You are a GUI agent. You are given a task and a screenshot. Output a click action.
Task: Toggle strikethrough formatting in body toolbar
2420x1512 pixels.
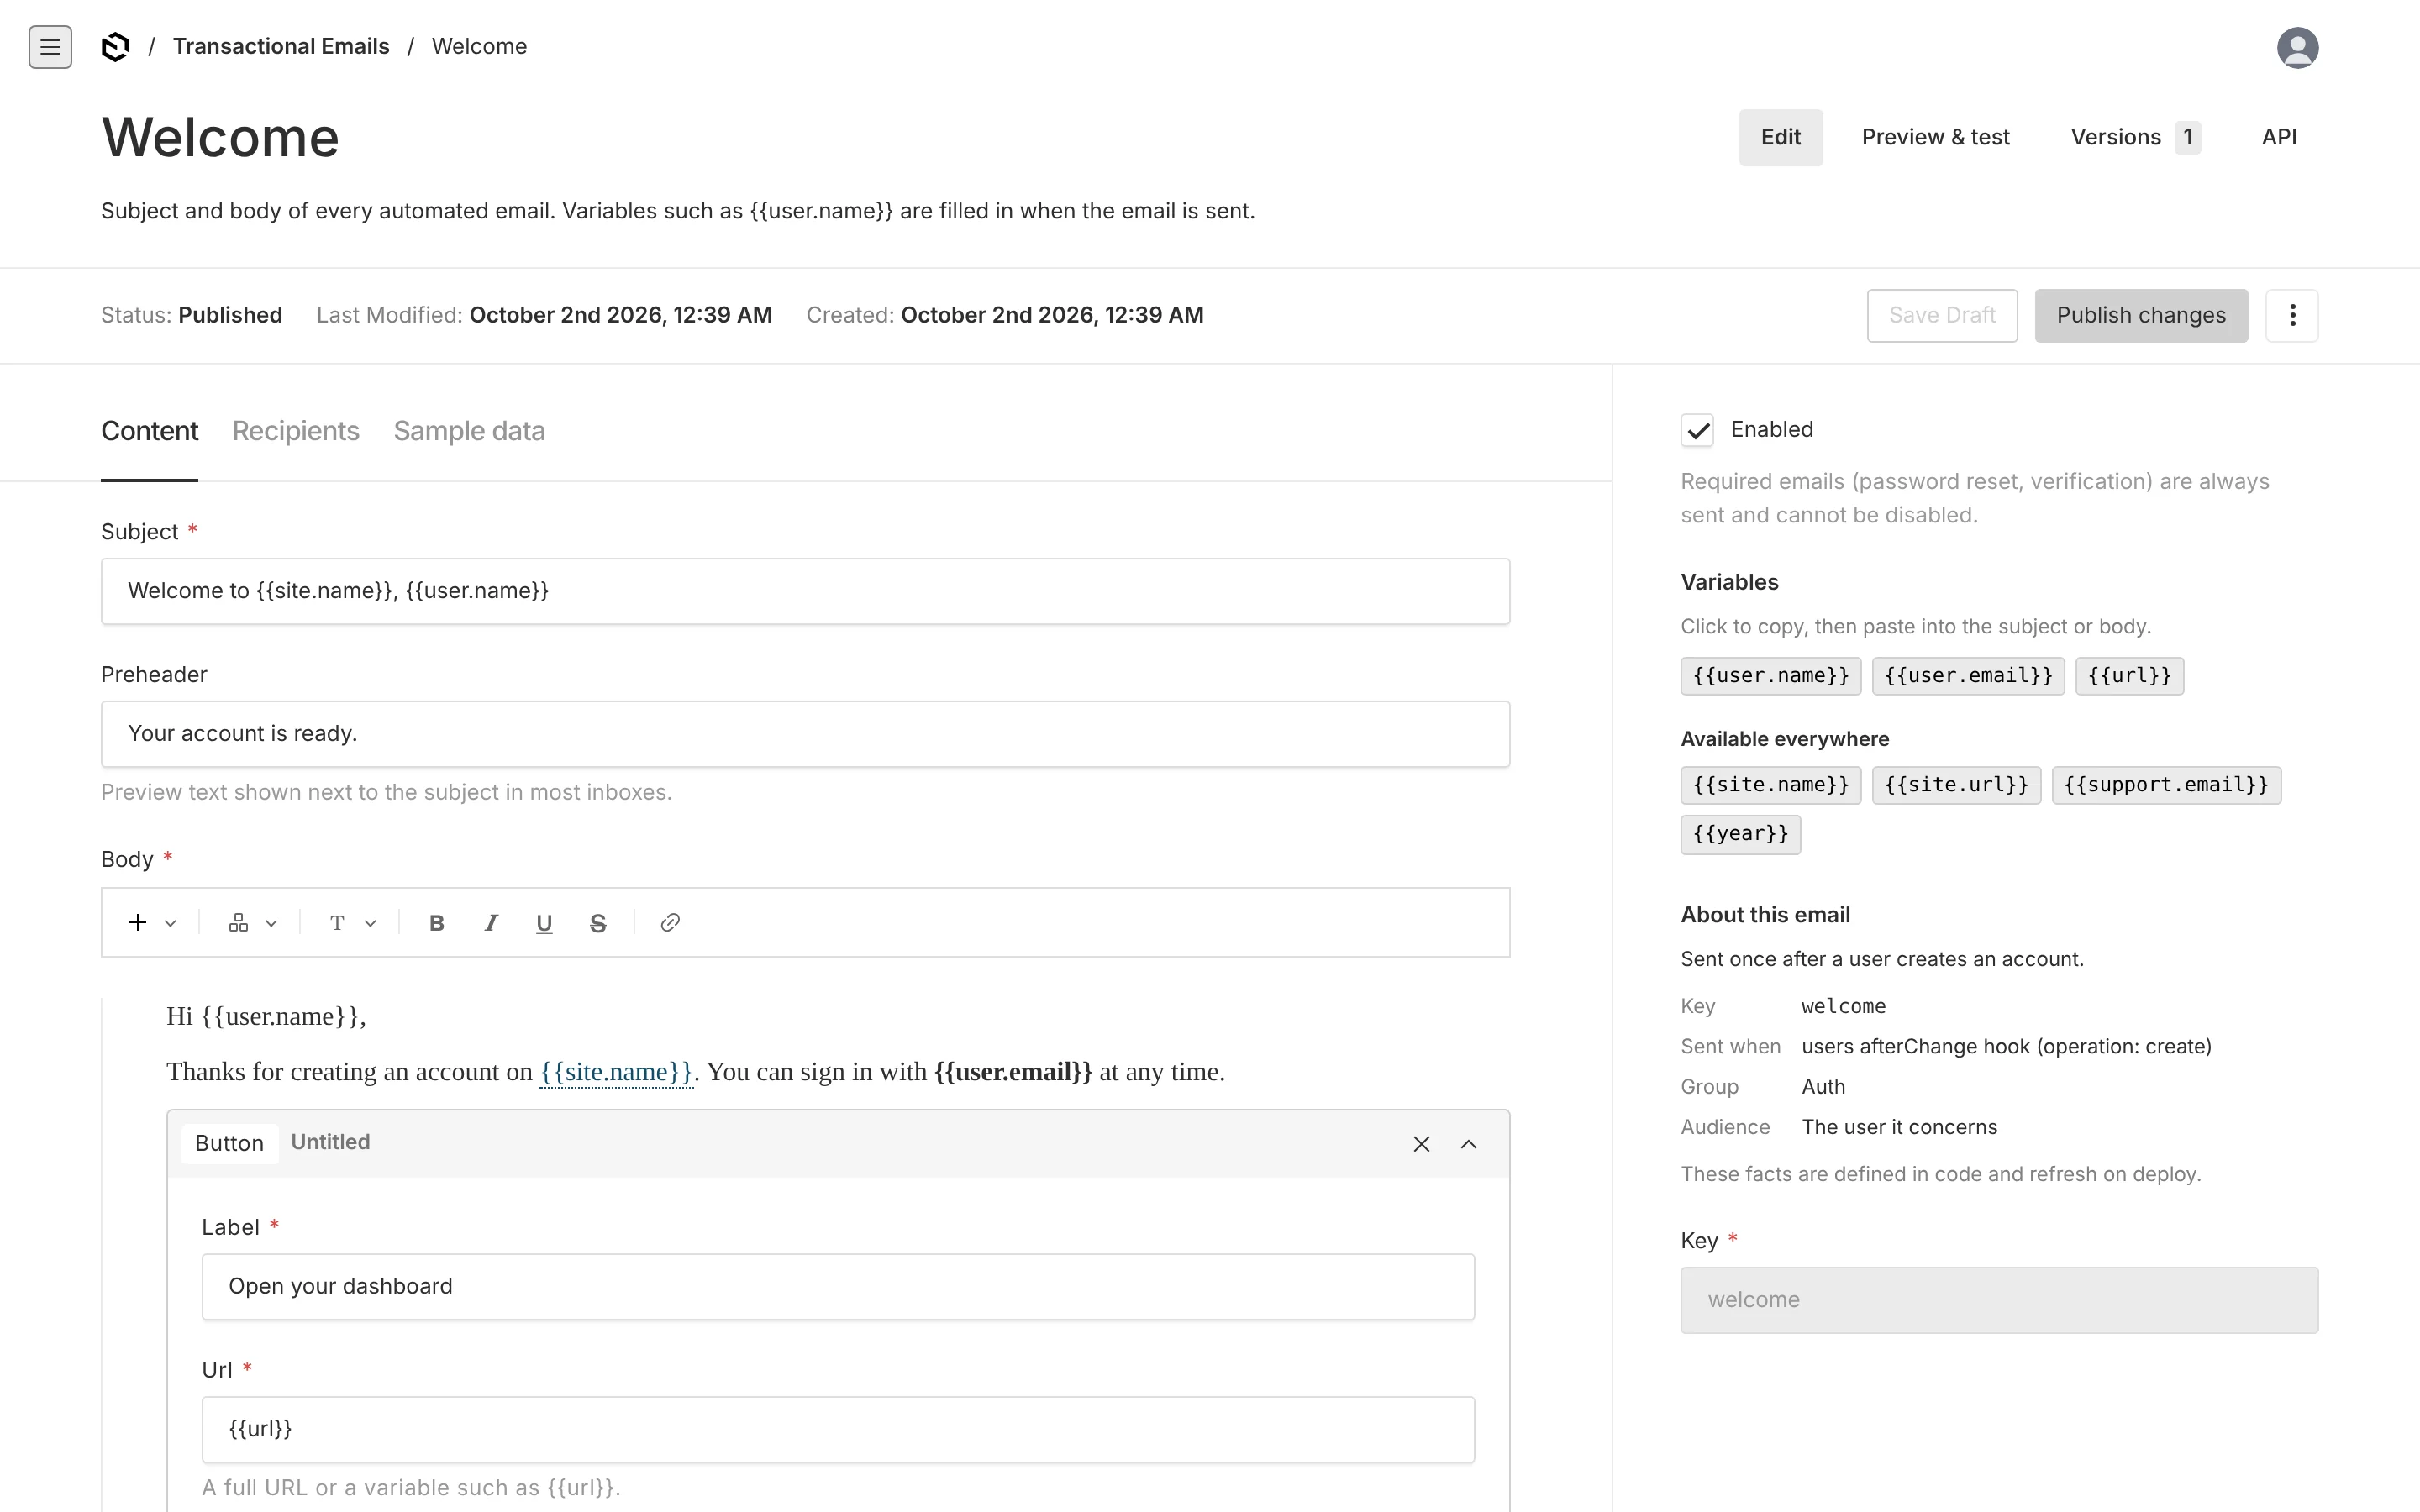[598, 923]
